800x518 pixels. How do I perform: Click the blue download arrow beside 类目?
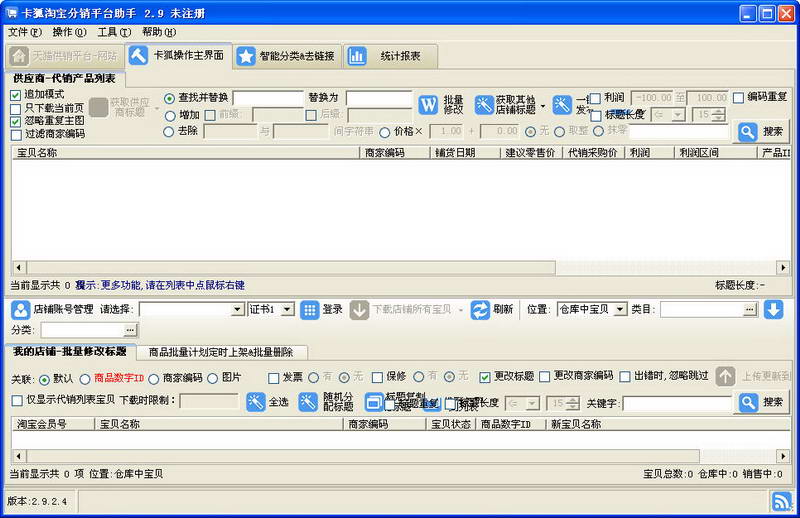point(773,309)
